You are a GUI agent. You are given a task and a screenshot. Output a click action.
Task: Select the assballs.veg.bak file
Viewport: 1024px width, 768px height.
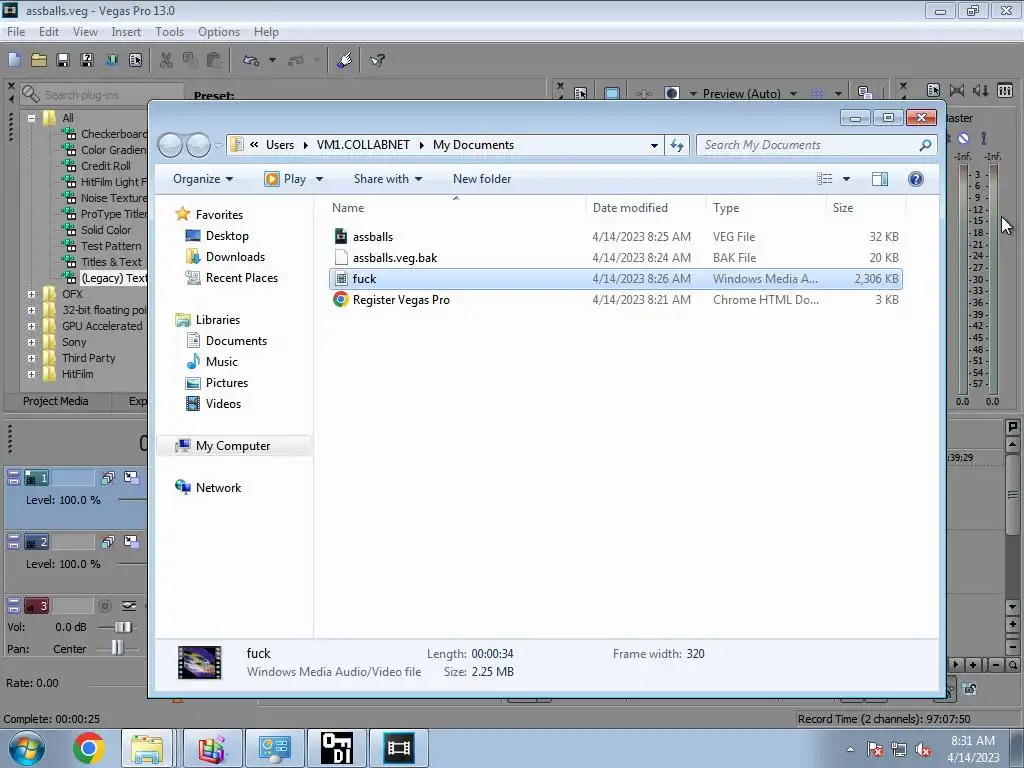615,258
